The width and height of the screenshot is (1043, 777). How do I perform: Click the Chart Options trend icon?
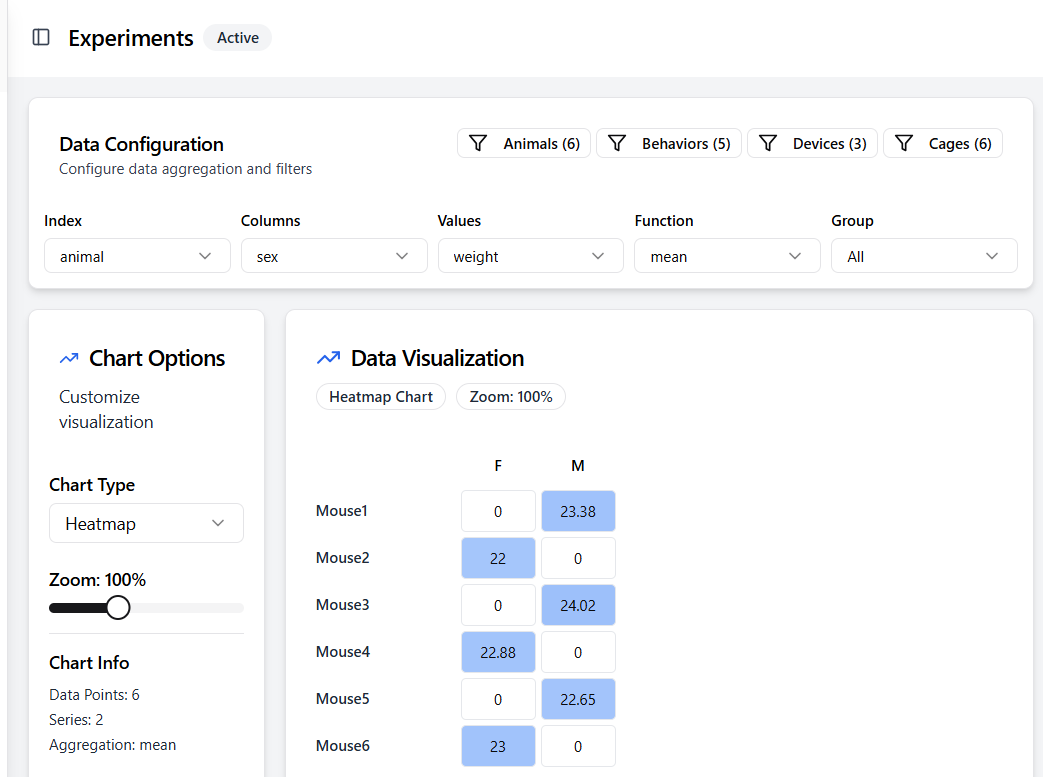point(69,359)
